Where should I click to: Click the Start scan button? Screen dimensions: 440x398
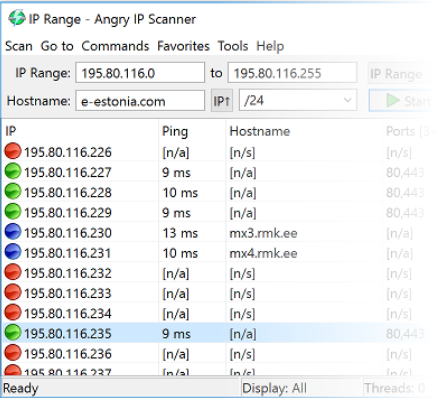pos(402,100)
